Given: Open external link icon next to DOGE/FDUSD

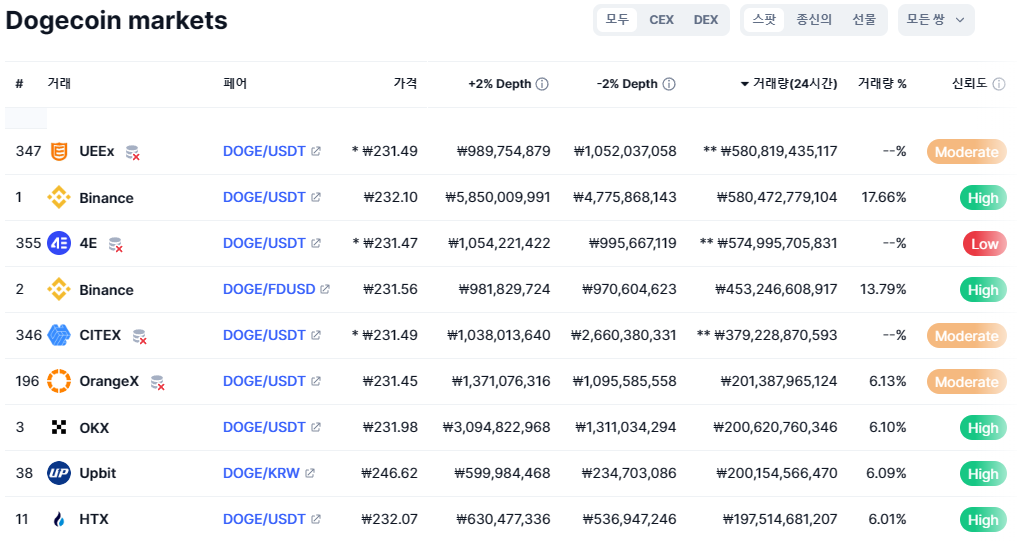Looking at the screenshot, I should click(x=325, y=289).
